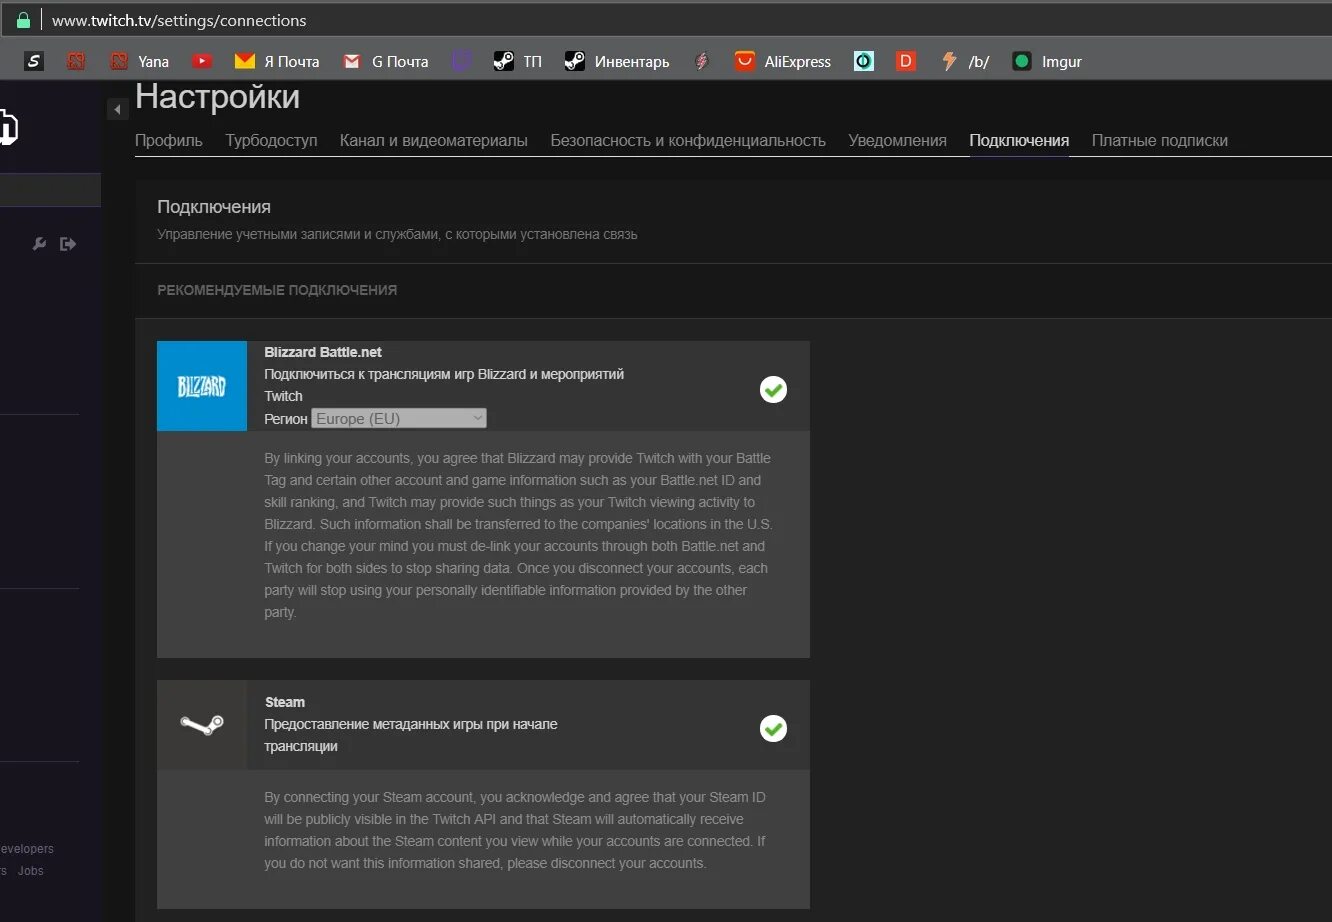1332x922 pixels.
Task: Click the address bar URL twitch.tv/settings/connections
Action: [179, 20]
